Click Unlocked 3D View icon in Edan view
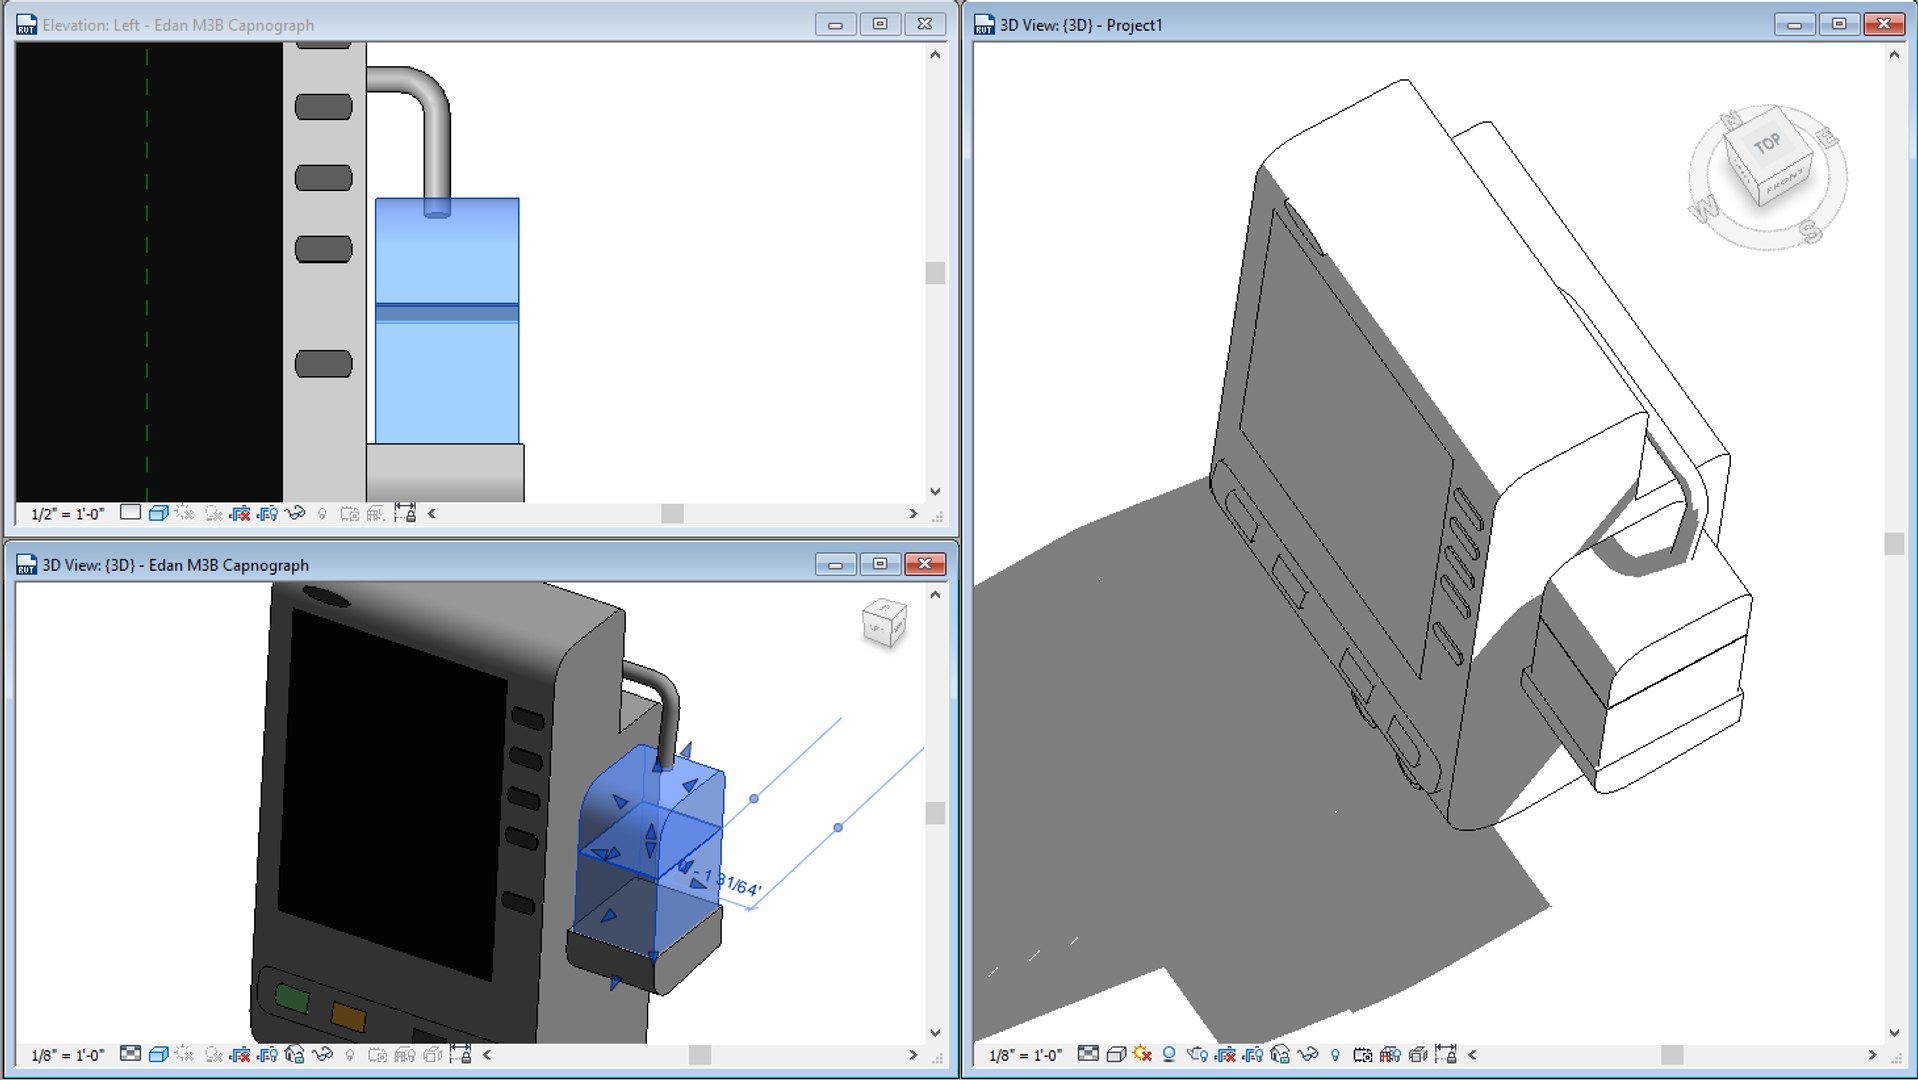This screenshot has height=1080, width=1918. [x=294, y=1054]
